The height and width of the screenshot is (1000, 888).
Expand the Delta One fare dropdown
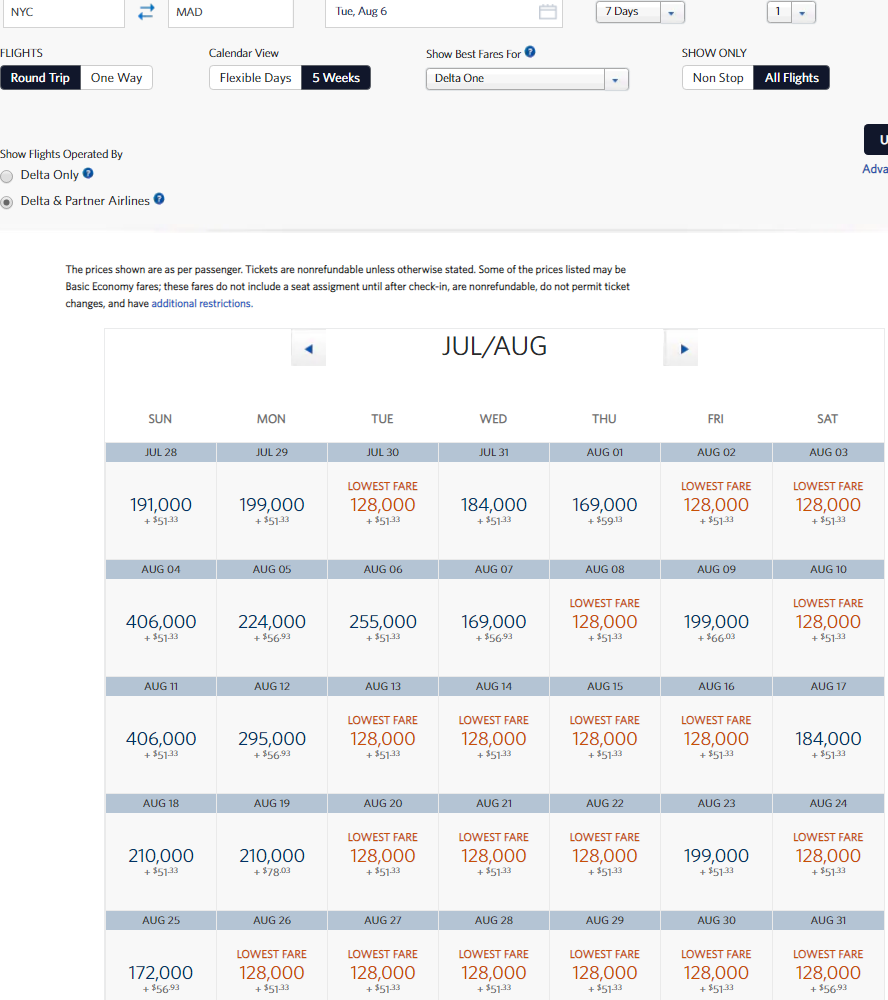pyautogui.click(x=616, y=80)
